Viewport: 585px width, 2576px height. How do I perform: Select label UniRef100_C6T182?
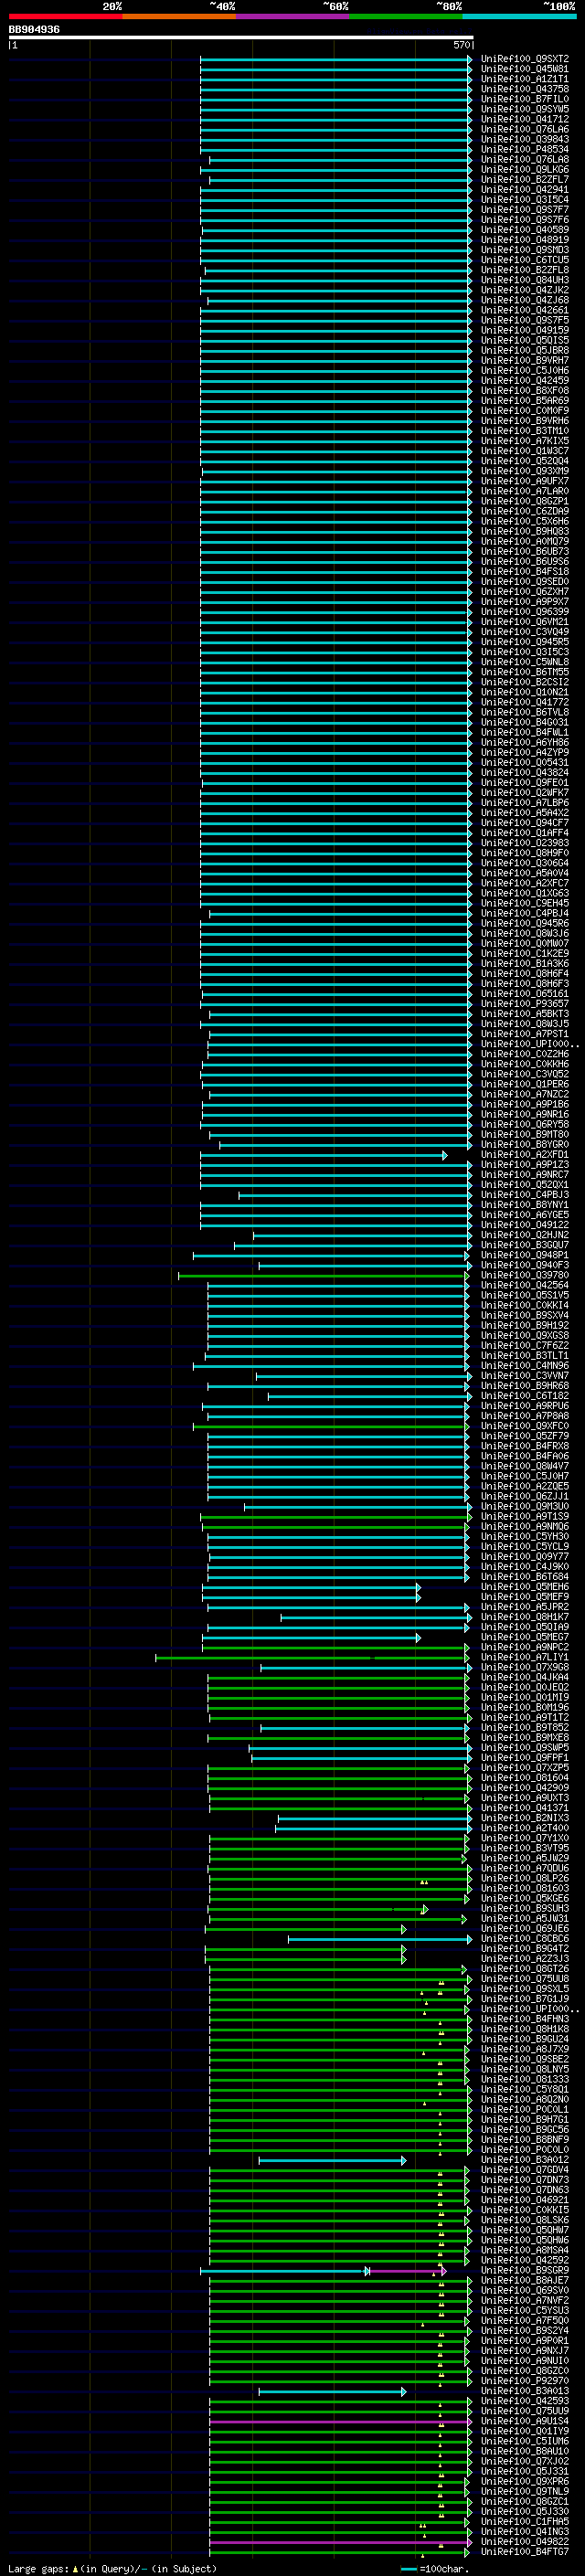pos(525,1396)
